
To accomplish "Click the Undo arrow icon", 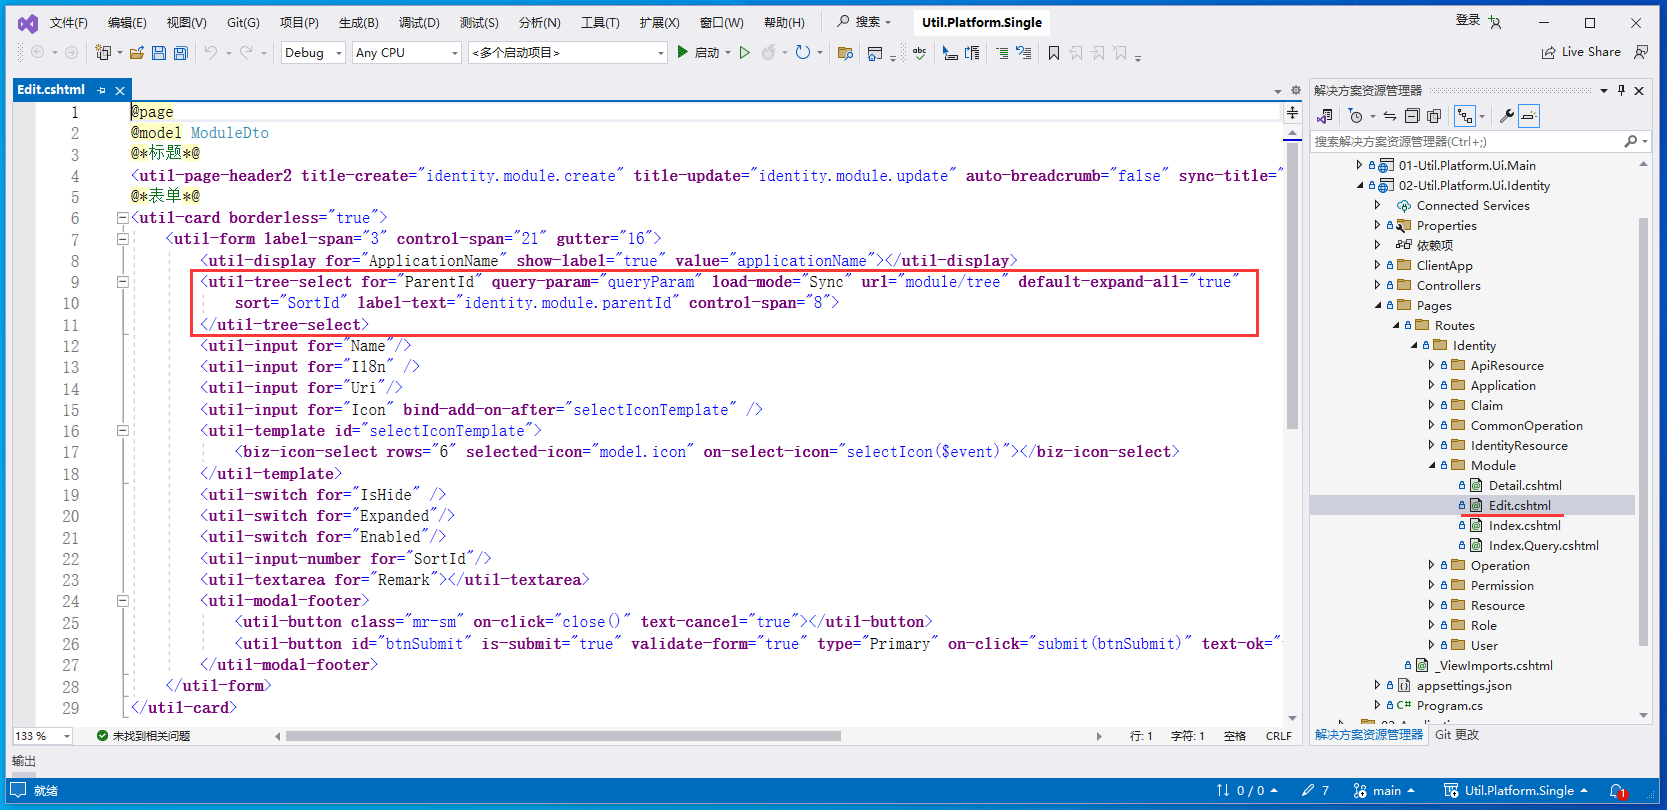I will [x=211, y=52].
